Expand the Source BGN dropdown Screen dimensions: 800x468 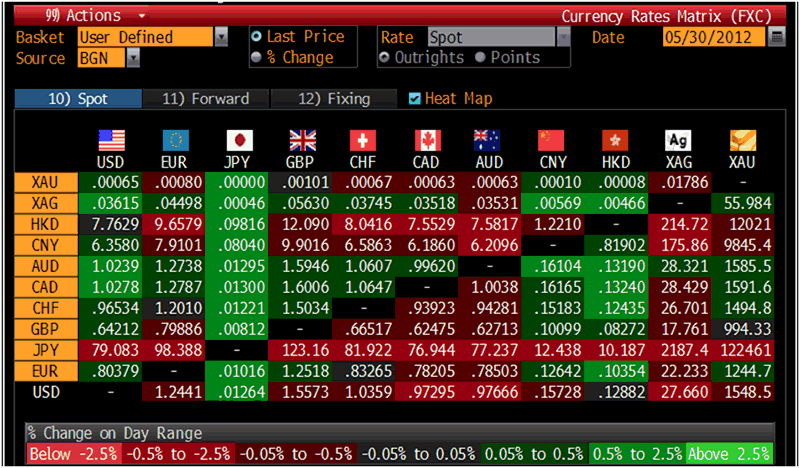coord(134,58)
